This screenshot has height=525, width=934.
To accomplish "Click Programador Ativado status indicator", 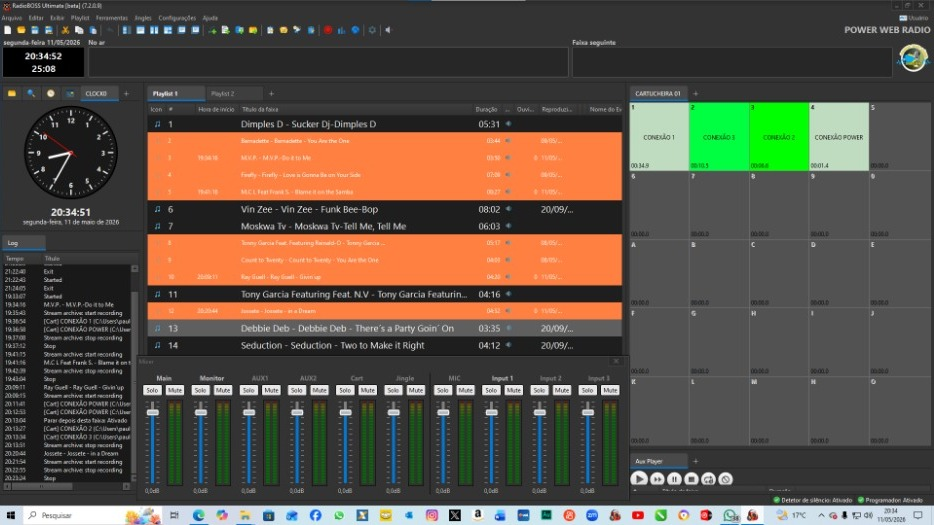I will [890, 500].
